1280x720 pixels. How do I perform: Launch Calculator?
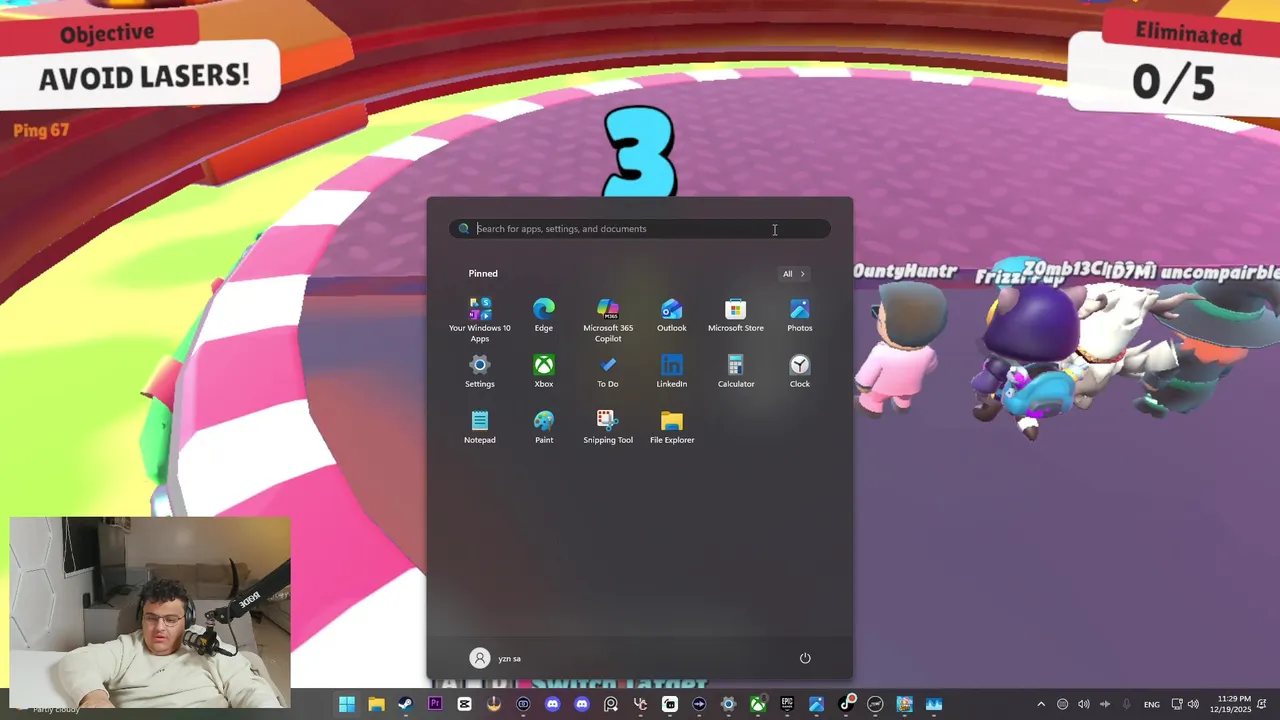click(x=736, y=371)
